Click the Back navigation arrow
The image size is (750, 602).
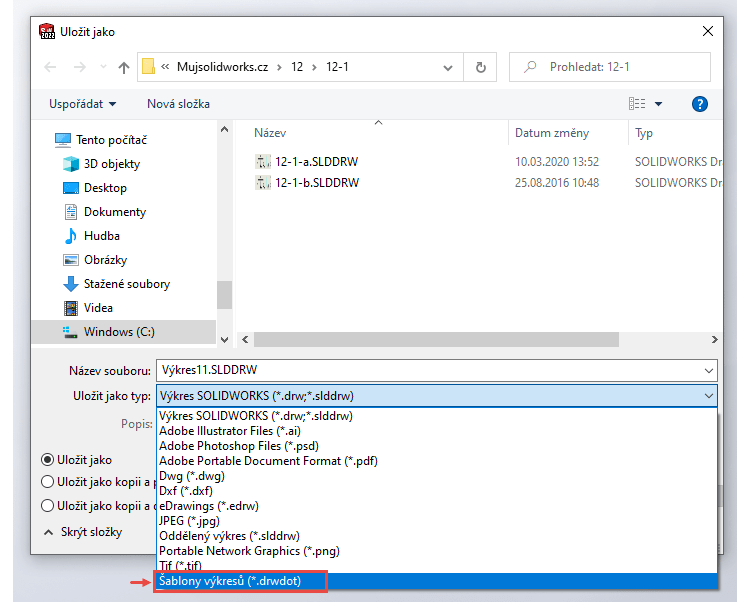point(50,67)
